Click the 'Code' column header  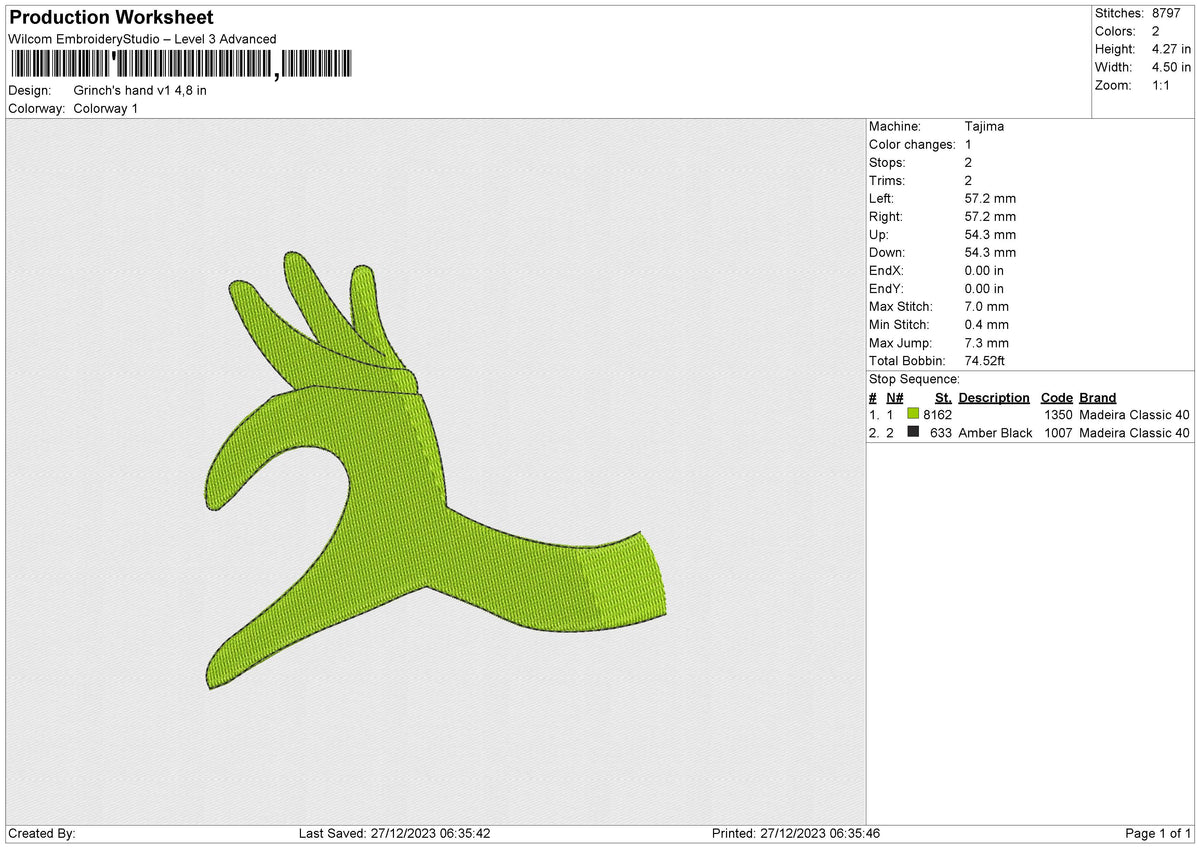(x=1056, y=397)
